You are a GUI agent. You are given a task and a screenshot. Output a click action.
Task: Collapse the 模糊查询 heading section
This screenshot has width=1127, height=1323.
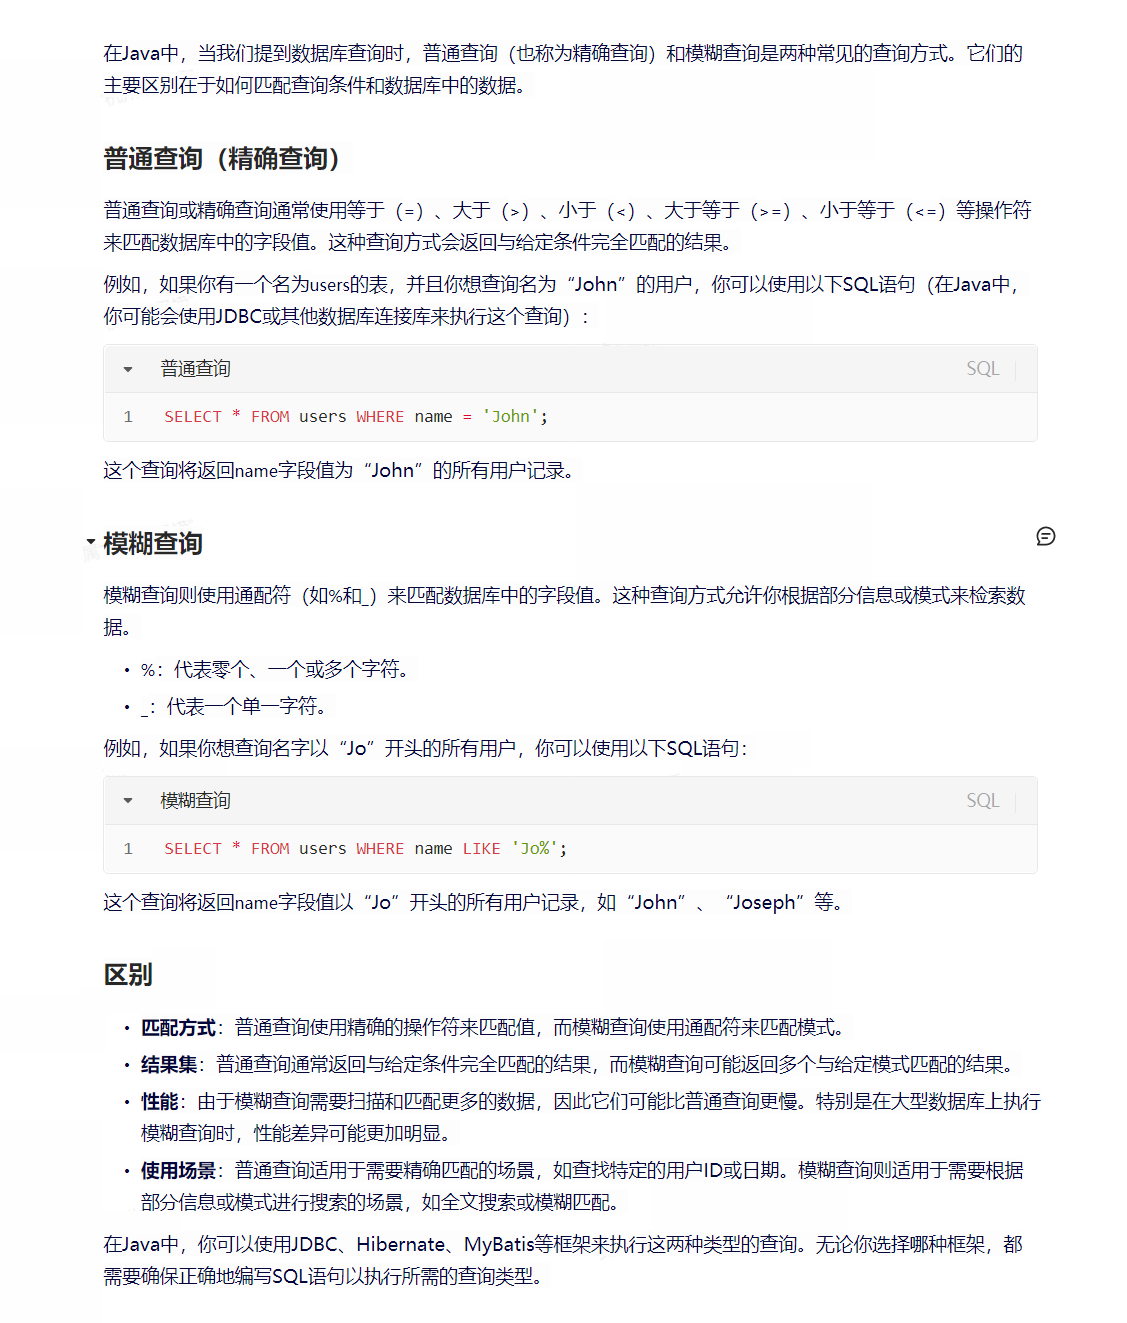pos(90,543)
